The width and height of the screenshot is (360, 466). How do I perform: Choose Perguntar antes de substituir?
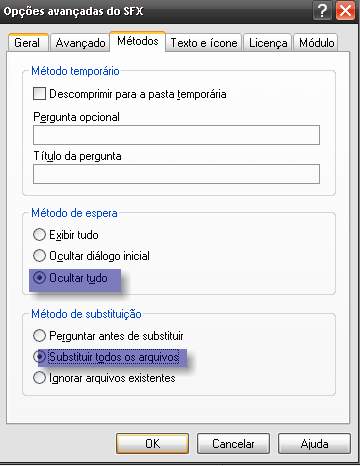pyautogui.click(x=39, y=336)
